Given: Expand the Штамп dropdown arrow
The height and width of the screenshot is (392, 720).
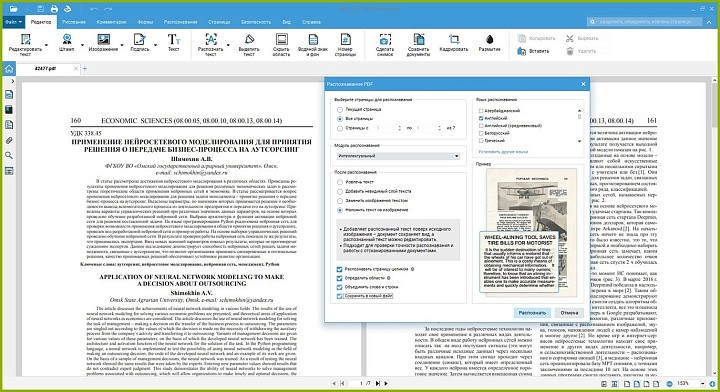Looking at the screenshot, I should pos(82,45).
